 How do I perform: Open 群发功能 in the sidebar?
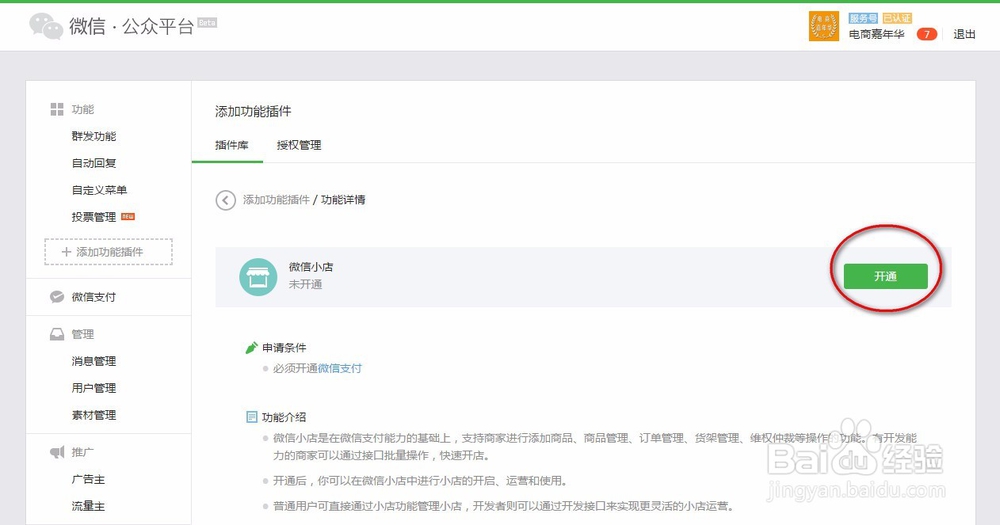click(94, 136)
